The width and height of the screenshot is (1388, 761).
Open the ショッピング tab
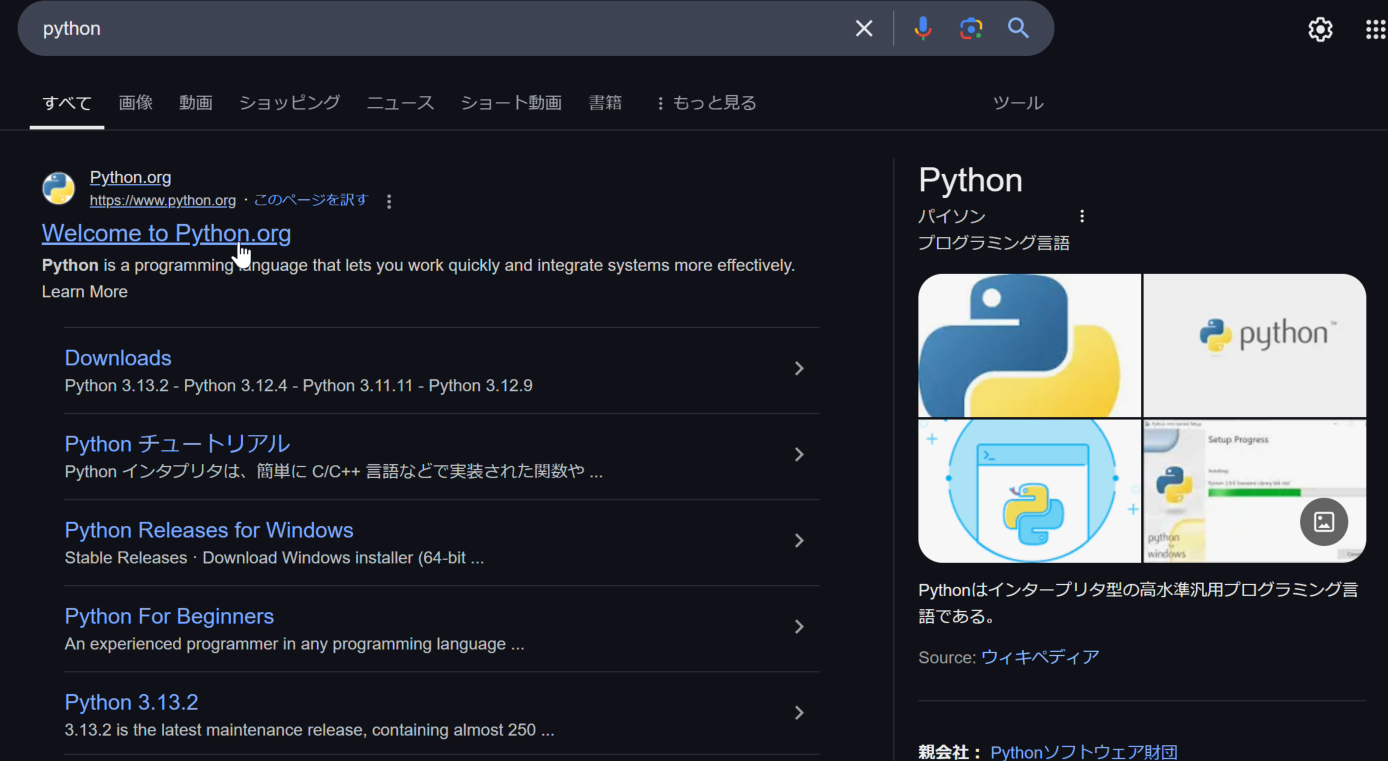coord(289,103)
